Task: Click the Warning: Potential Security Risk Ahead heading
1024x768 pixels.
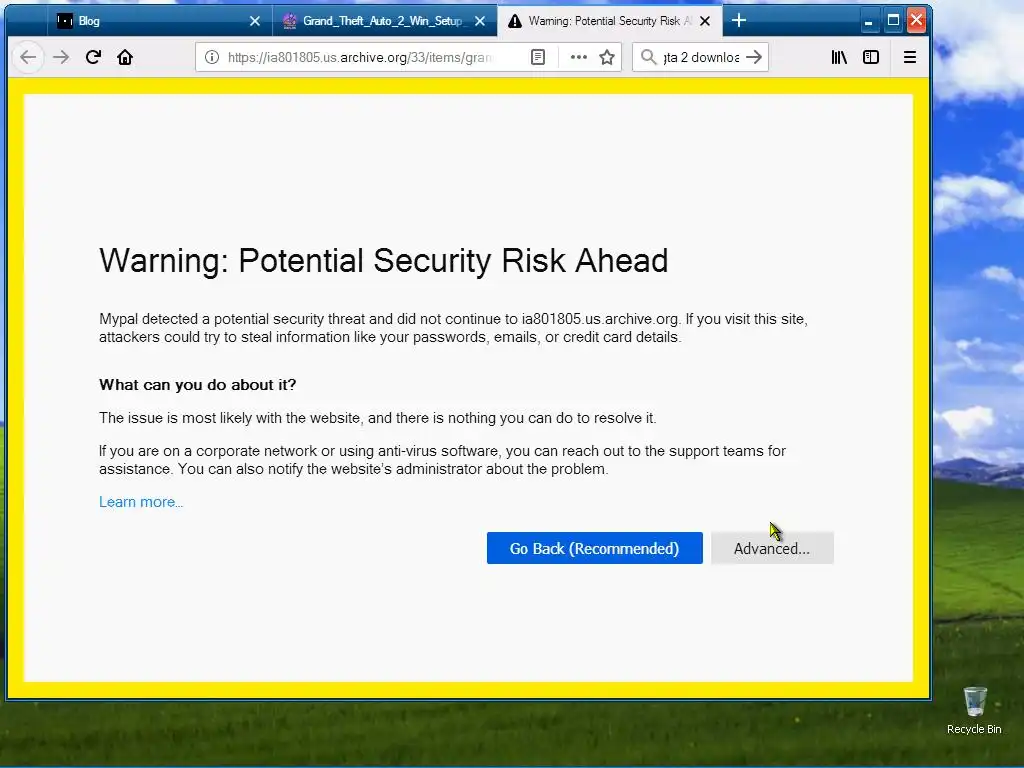Action: coord(383,261)
